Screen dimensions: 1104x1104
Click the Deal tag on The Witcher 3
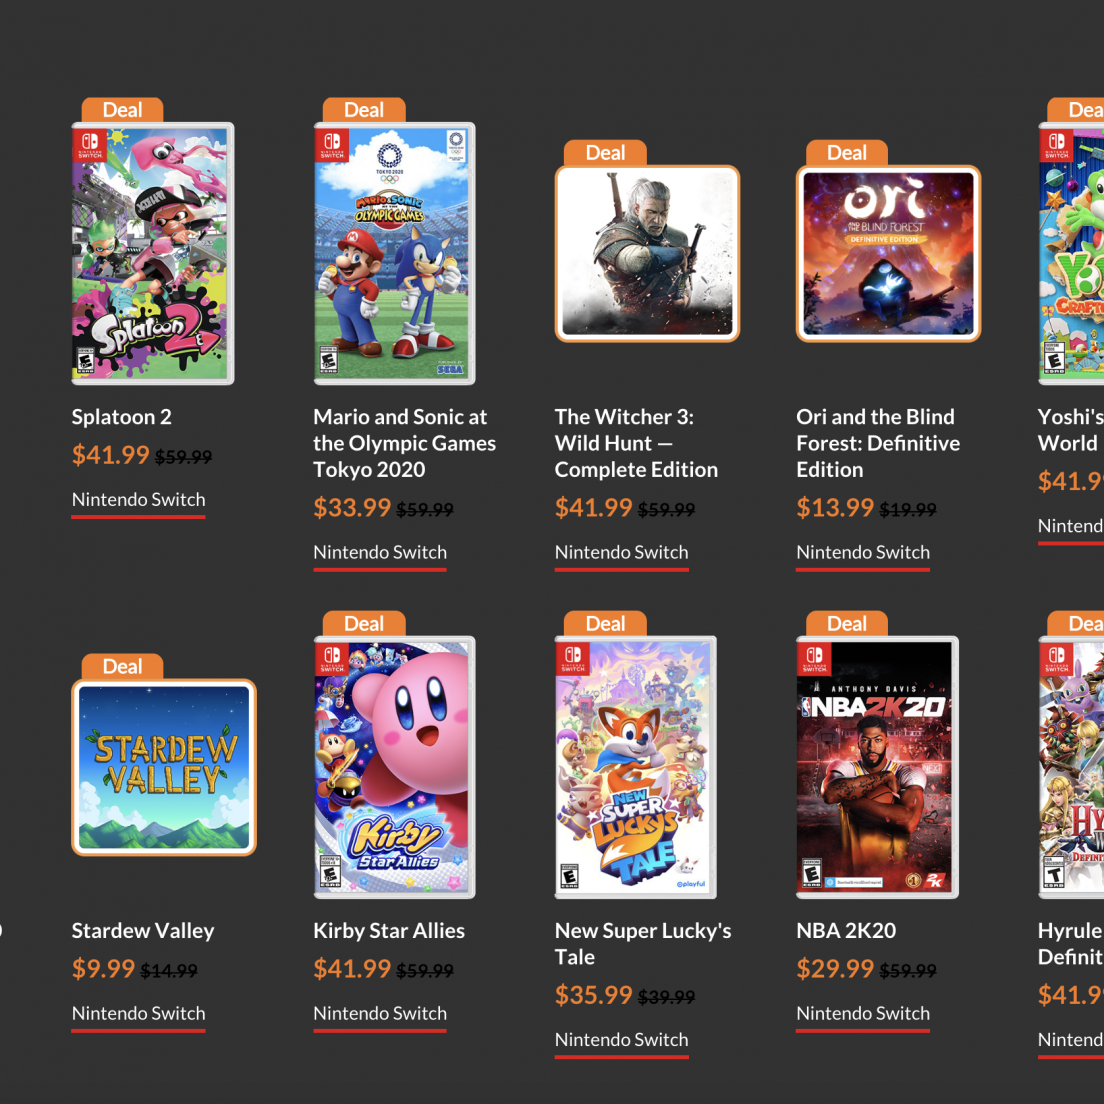605,153
